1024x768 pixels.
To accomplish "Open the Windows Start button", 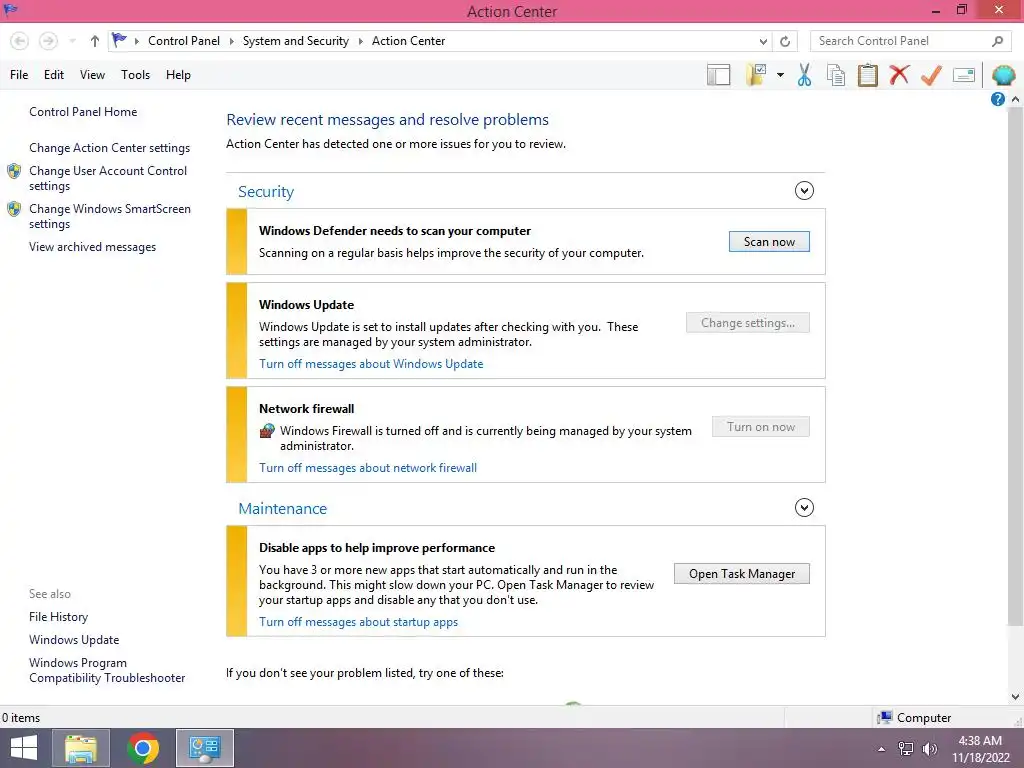I will point(24,748).
